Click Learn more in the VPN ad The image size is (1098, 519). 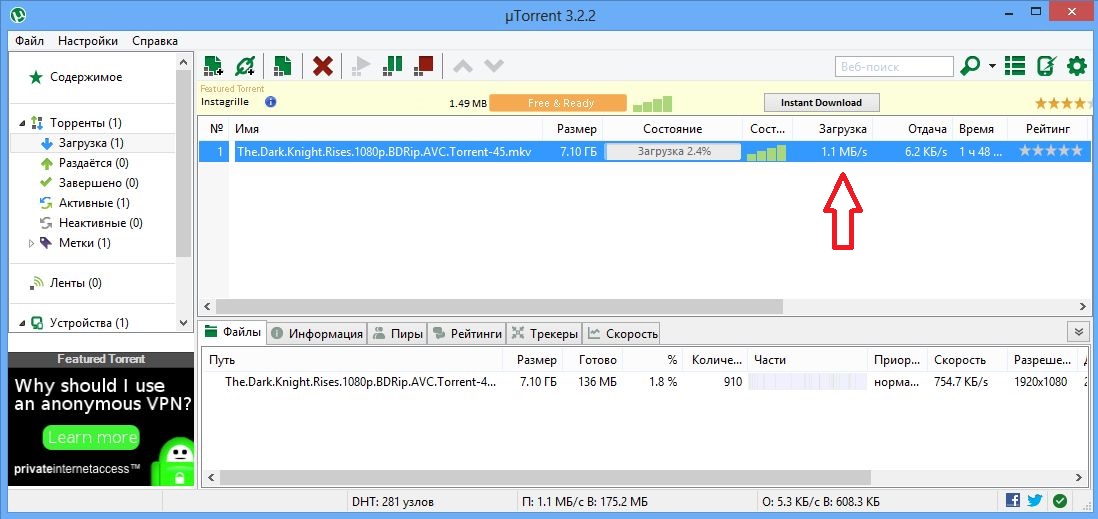point(91,438)
